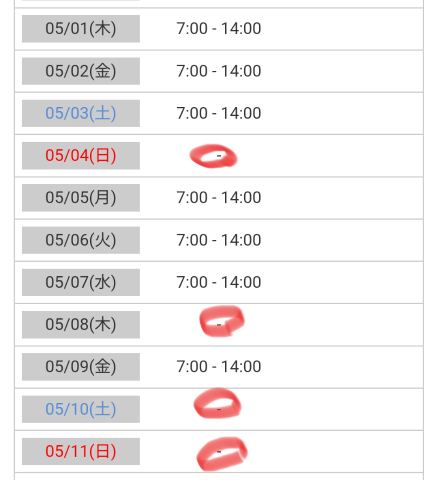The height and width of the screenshot is (480, 437).
Task: Open the 05/08(木) date label
Action: (81, 325)
